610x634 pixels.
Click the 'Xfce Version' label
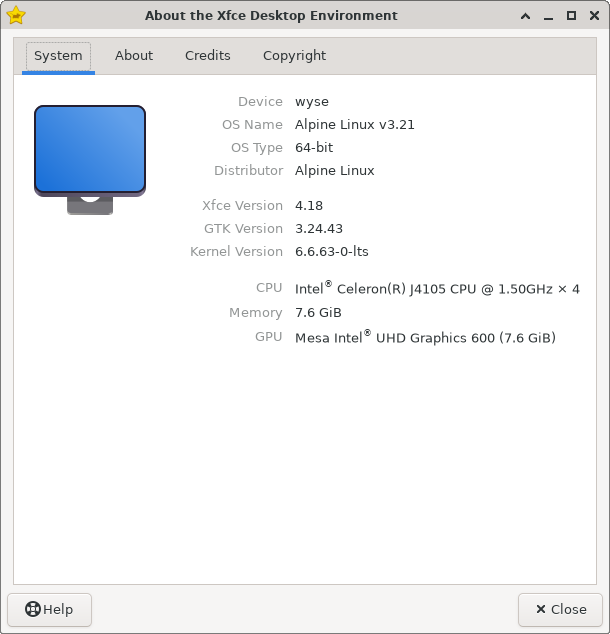(242, 205)
